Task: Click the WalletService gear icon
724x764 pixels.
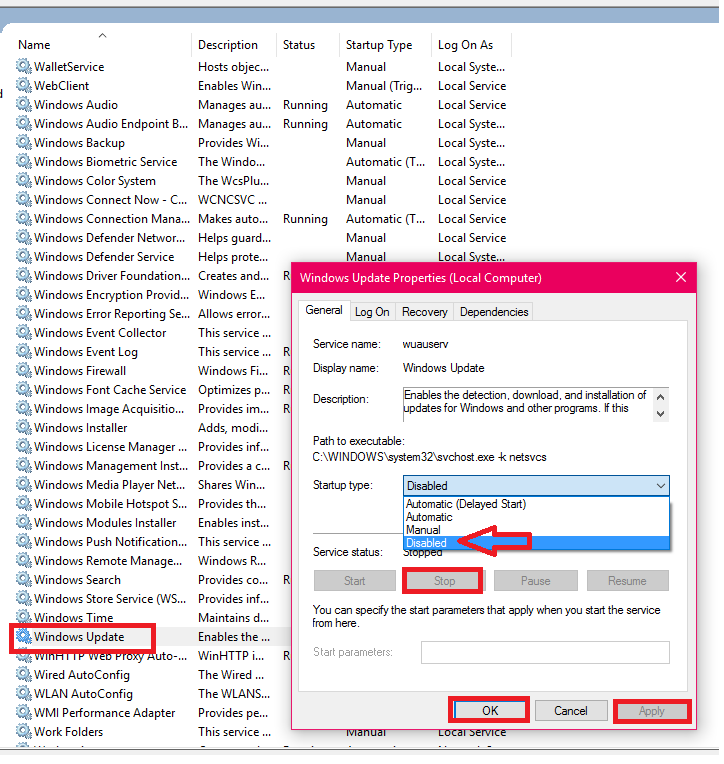Action: (x=23, y=66)
